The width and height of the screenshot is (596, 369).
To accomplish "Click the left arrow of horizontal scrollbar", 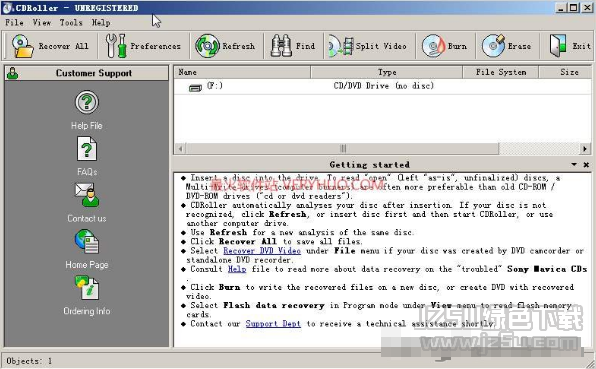I will click(x=181, y=149).
